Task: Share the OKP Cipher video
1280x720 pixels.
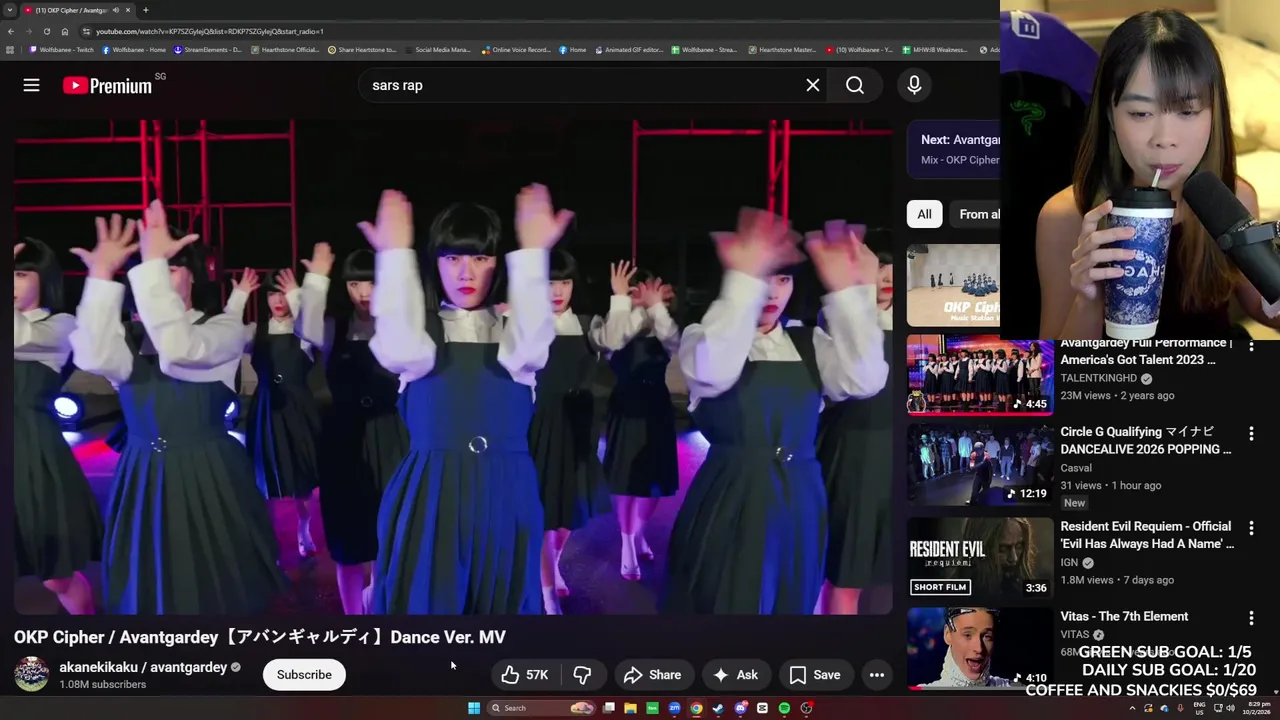Action: pos(652,675)
